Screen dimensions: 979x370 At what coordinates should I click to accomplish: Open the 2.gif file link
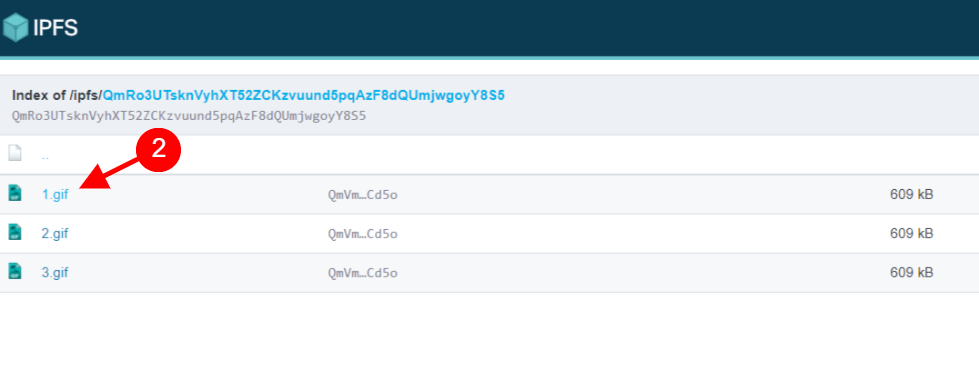pyautogui.click(x=55, y=234)
